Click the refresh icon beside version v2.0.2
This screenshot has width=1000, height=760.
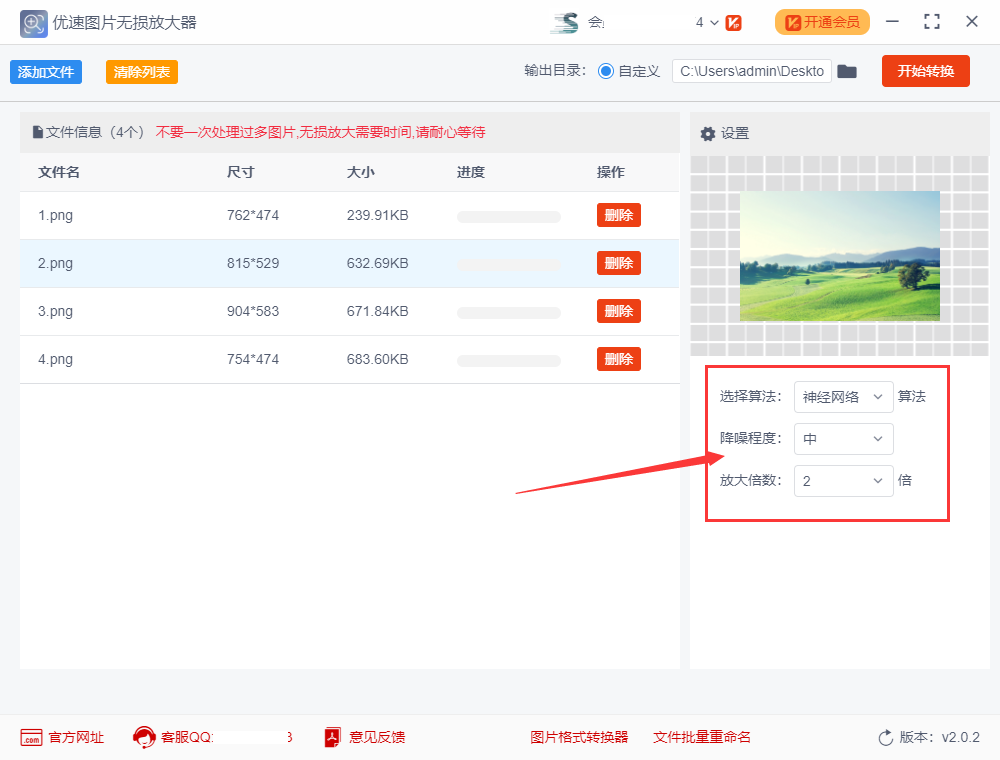click(x=884, y=737)
